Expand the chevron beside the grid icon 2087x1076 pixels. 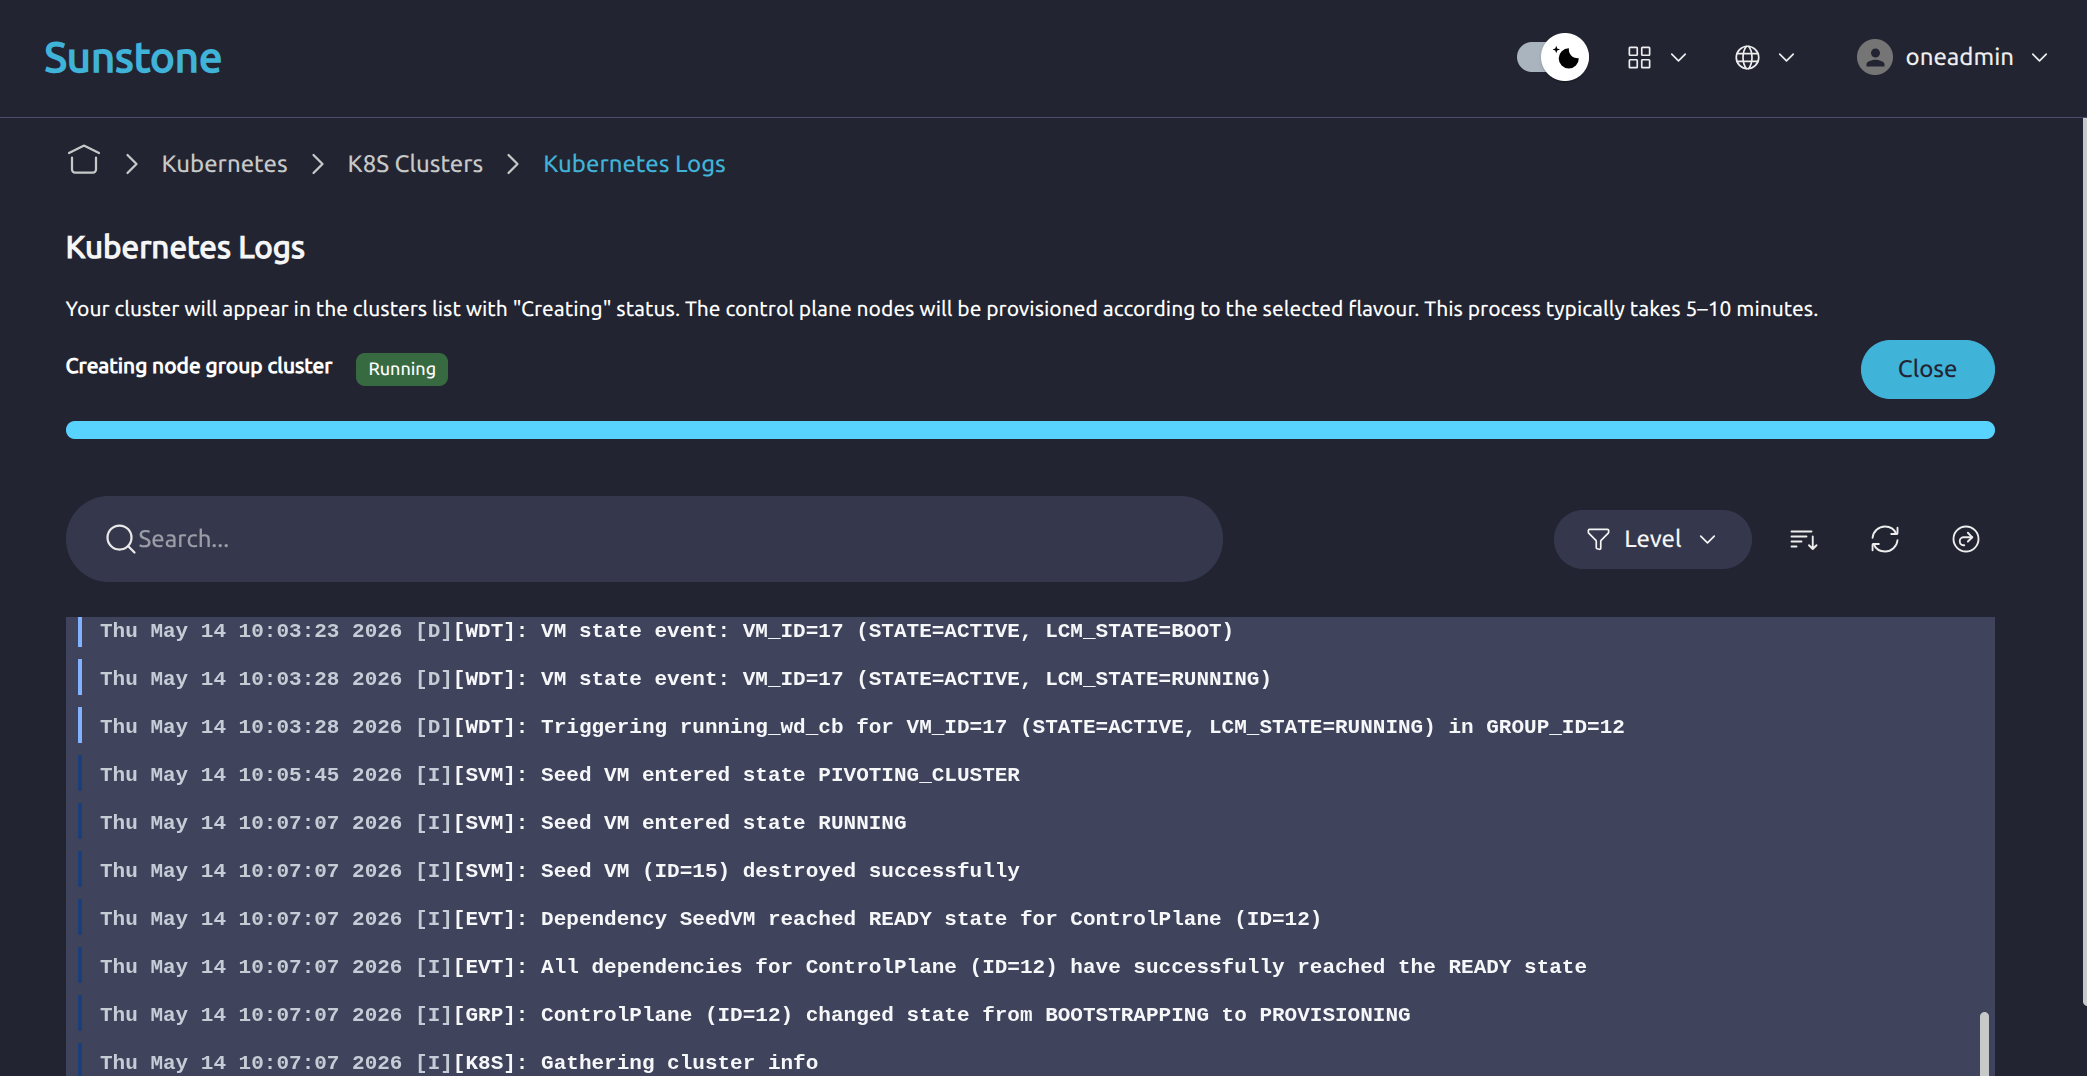pos(1679,58)
